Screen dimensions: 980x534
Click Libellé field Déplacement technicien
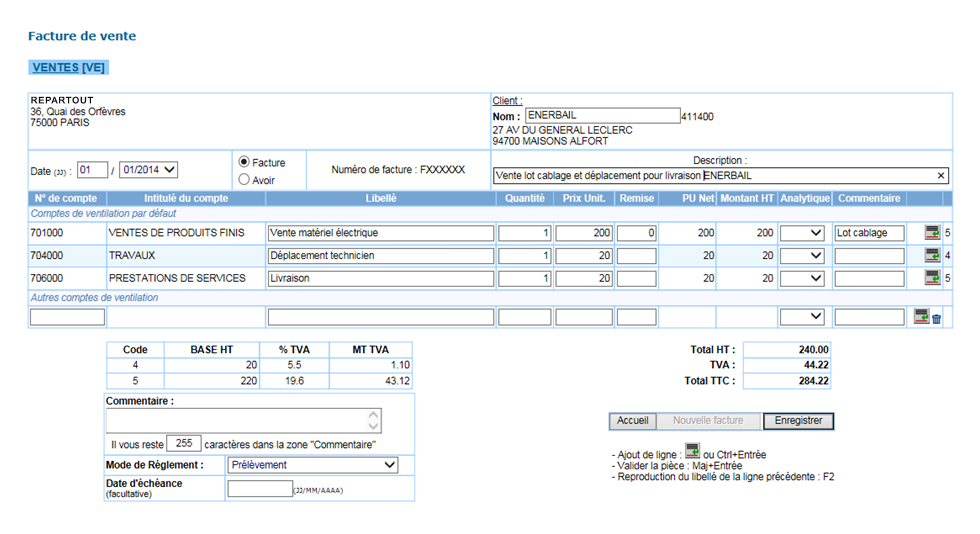[x=381, y=255]
